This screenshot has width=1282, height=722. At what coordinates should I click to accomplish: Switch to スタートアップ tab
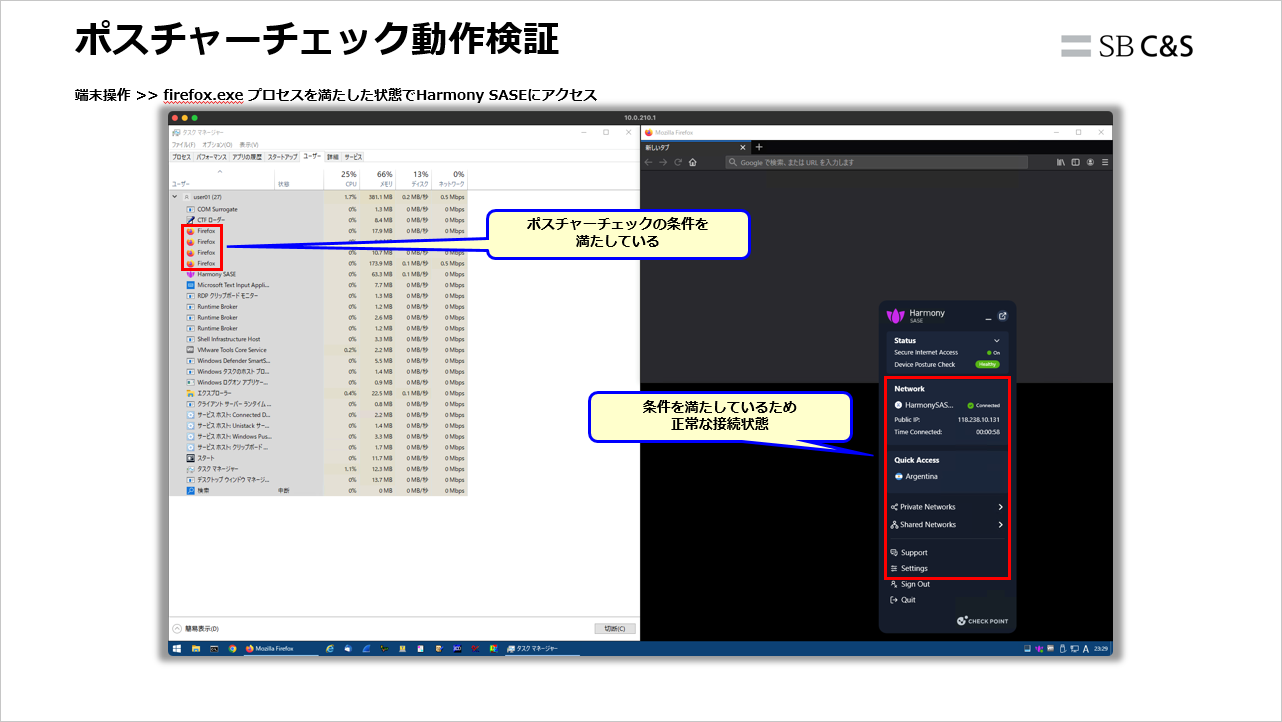pos(282,157)
